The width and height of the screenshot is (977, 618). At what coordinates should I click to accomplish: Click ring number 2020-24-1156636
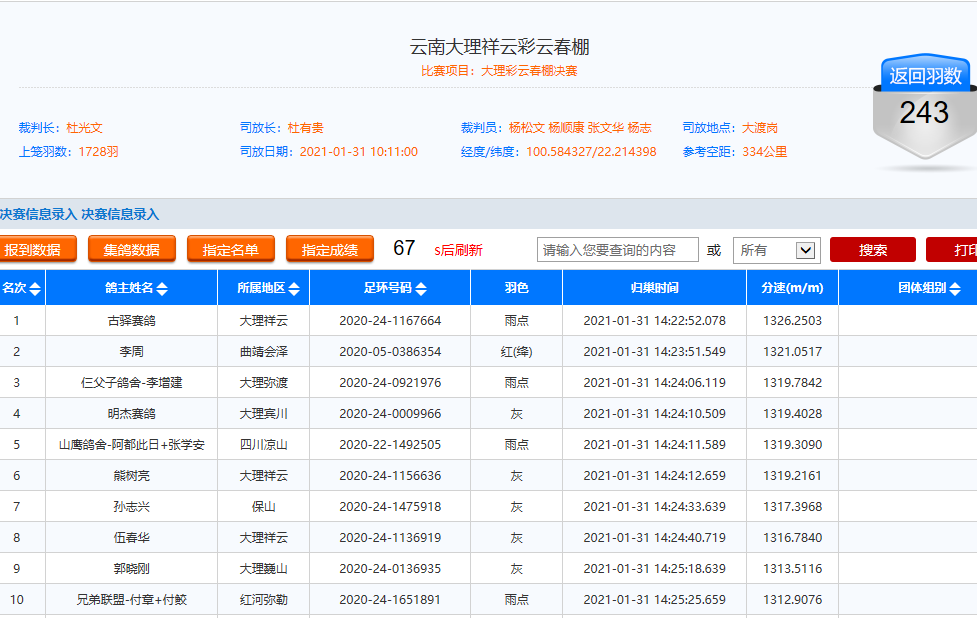pos(390,476)
